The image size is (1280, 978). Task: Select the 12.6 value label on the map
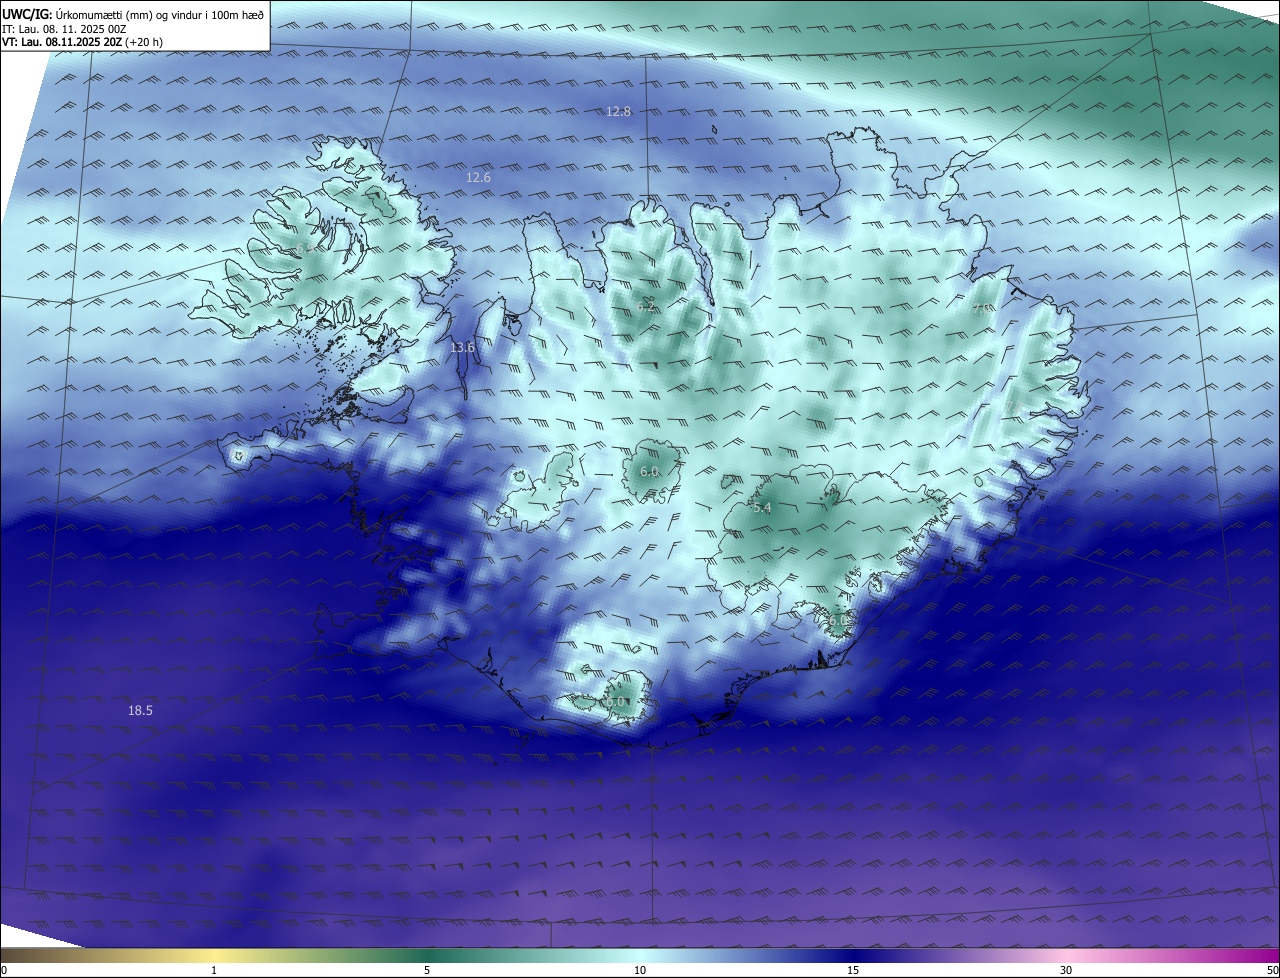tap(479, 177)
